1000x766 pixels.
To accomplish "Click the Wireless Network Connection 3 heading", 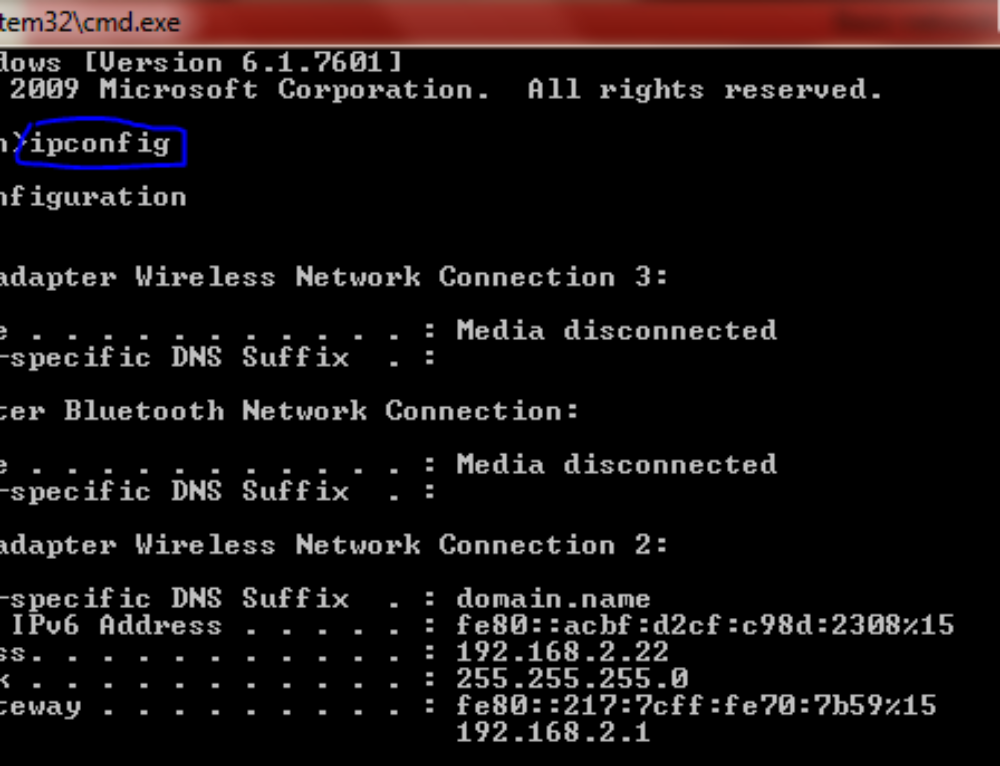I will (x=400, y=277).
